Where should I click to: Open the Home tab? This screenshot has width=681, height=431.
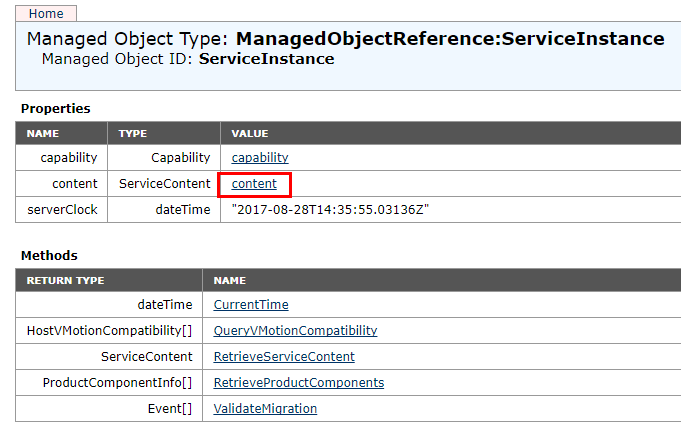click(x=46, y=14)
